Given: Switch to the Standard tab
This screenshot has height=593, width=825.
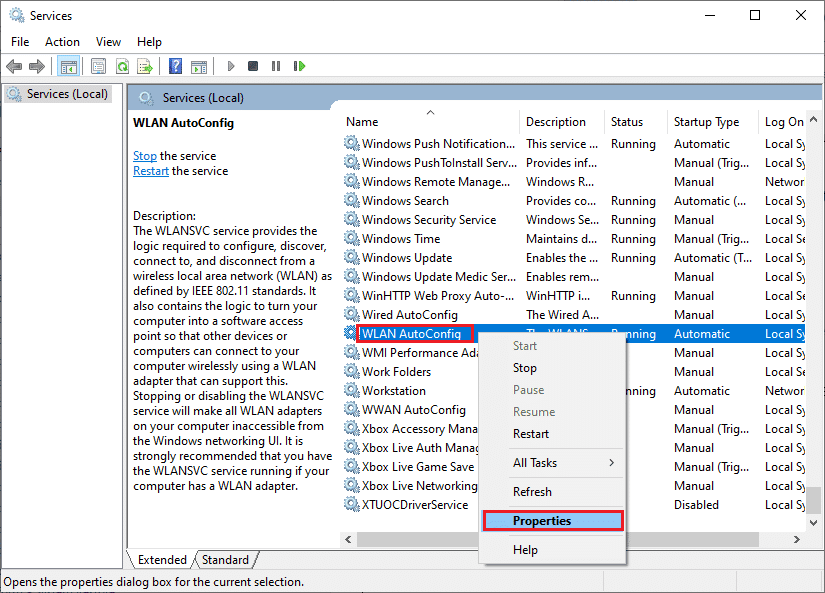Looking at the screenshot, I should [x=226, y=560].
